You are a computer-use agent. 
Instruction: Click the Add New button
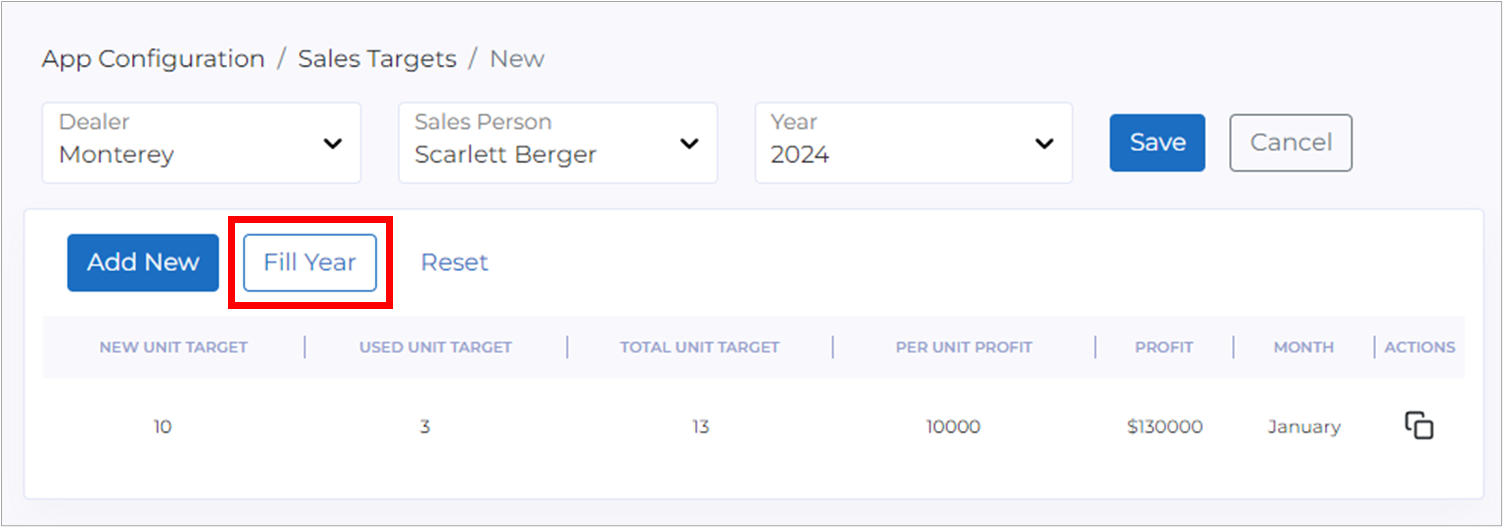(143, 262)
